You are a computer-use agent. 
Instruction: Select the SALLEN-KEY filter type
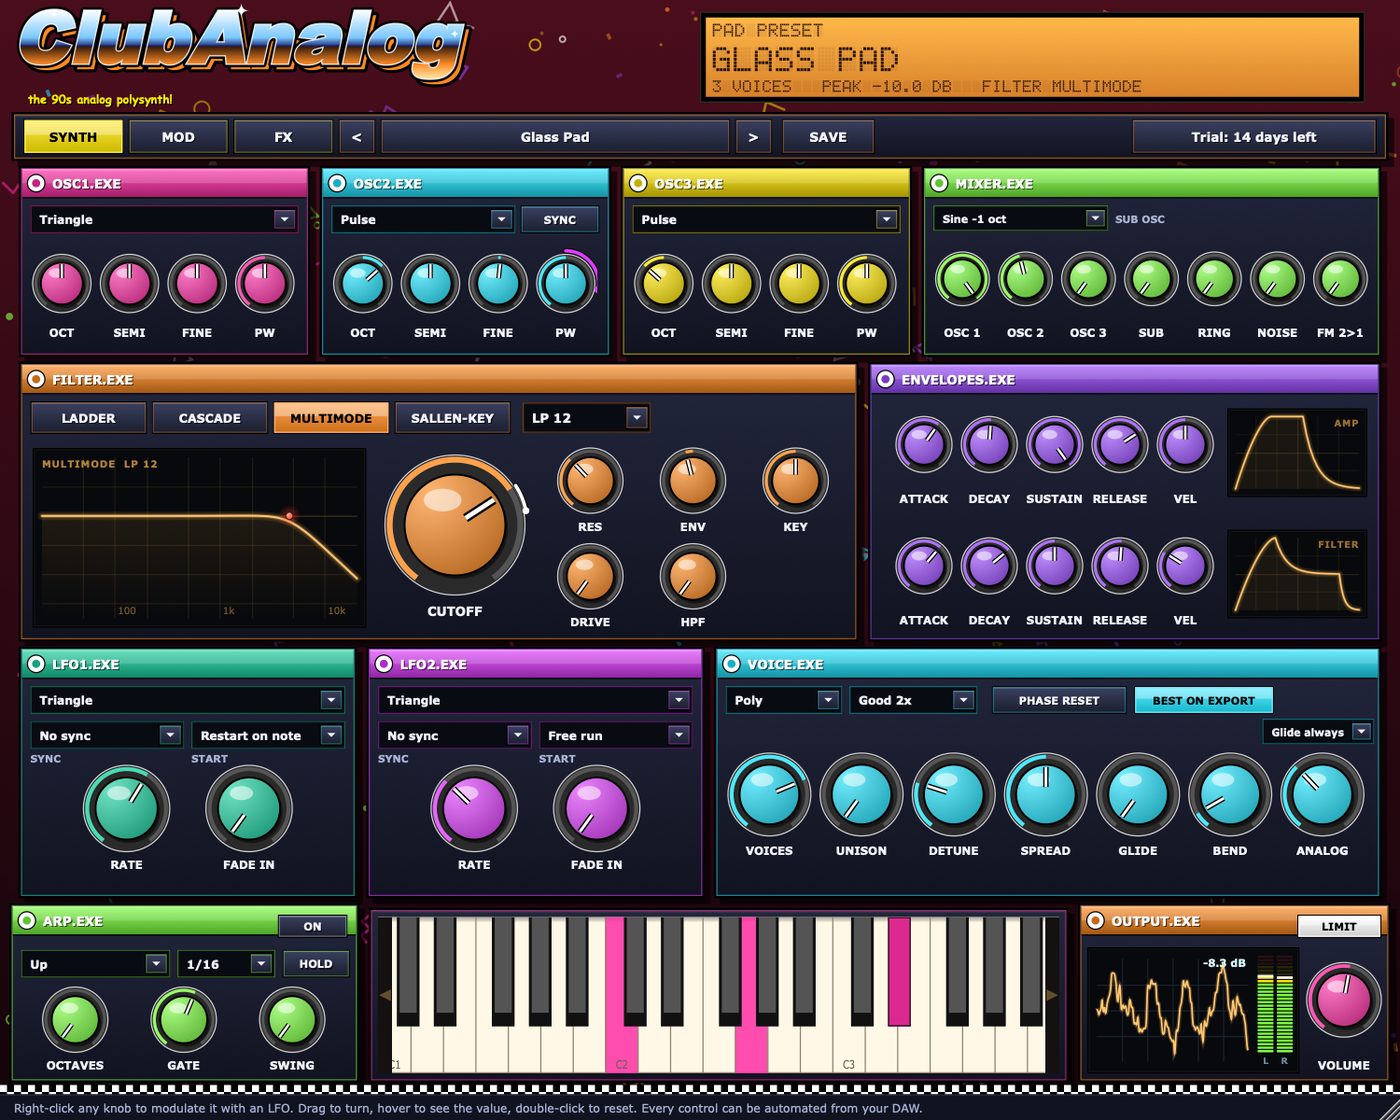coord(452,418)
